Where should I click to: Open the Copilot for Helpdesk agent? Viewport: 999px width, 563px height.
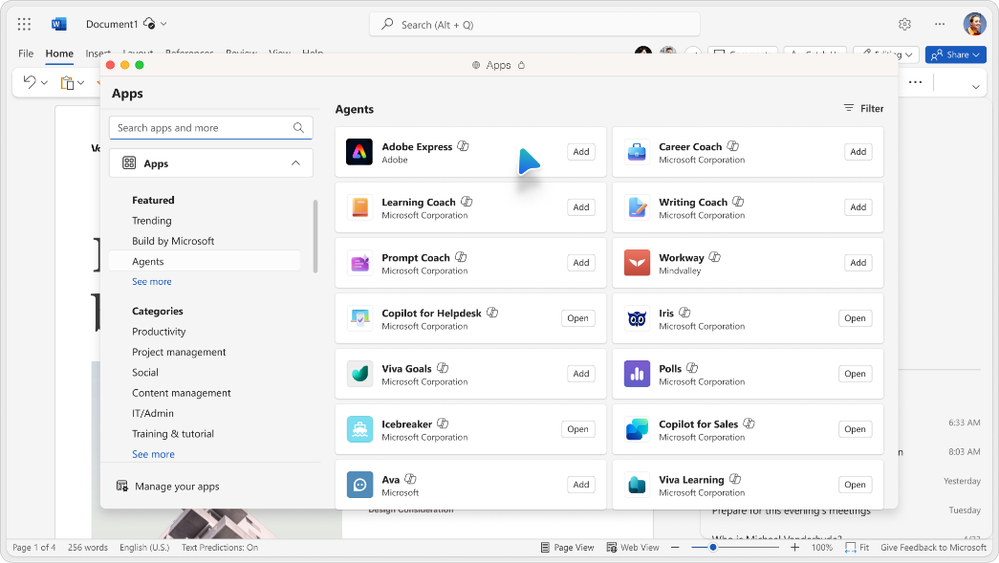577,318
